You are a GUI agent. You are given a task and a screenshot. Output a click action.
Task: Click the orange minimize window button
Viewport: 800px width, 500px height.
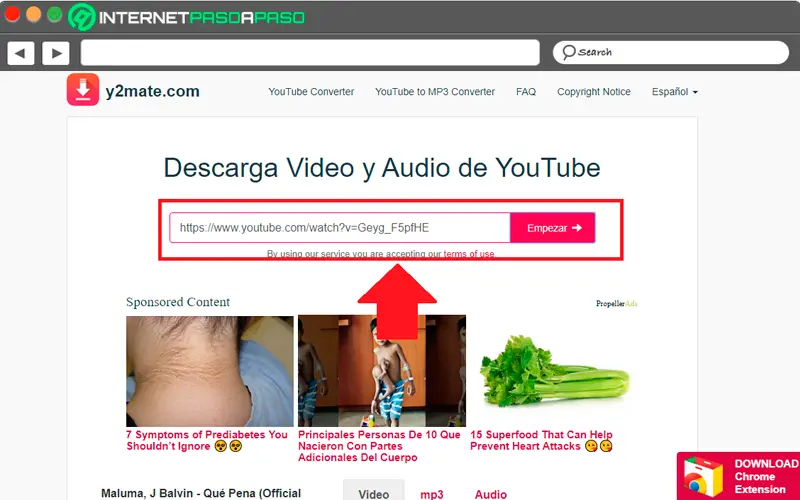pyautogui.click(x=33, y=14)
